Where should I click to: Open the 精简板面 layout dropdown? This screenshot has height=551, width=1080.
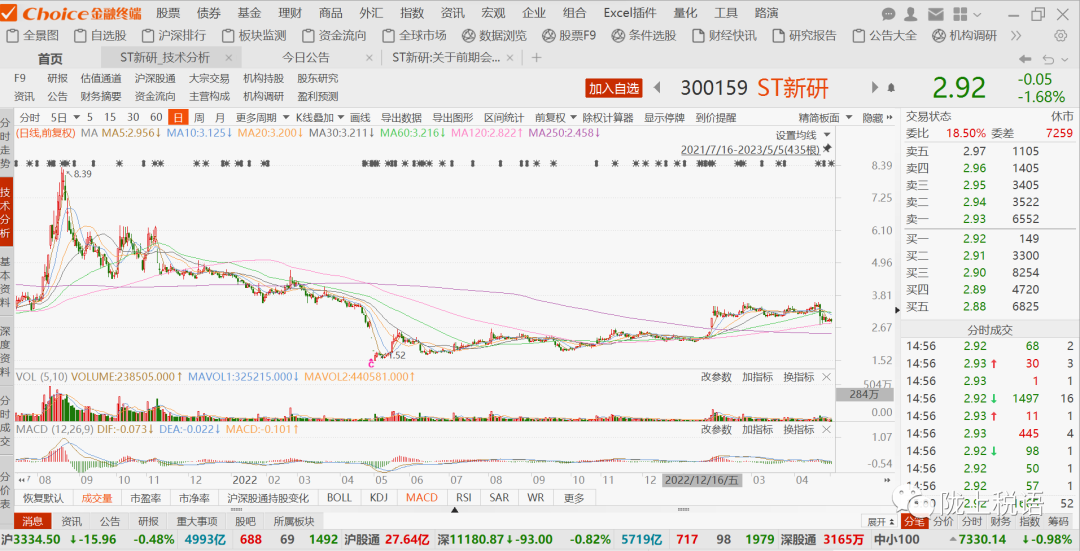[825, 118]
